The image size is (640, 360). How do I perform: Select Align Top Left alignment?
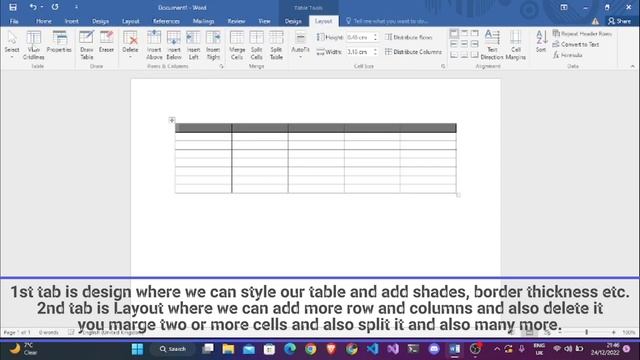(x=454, y=33)
